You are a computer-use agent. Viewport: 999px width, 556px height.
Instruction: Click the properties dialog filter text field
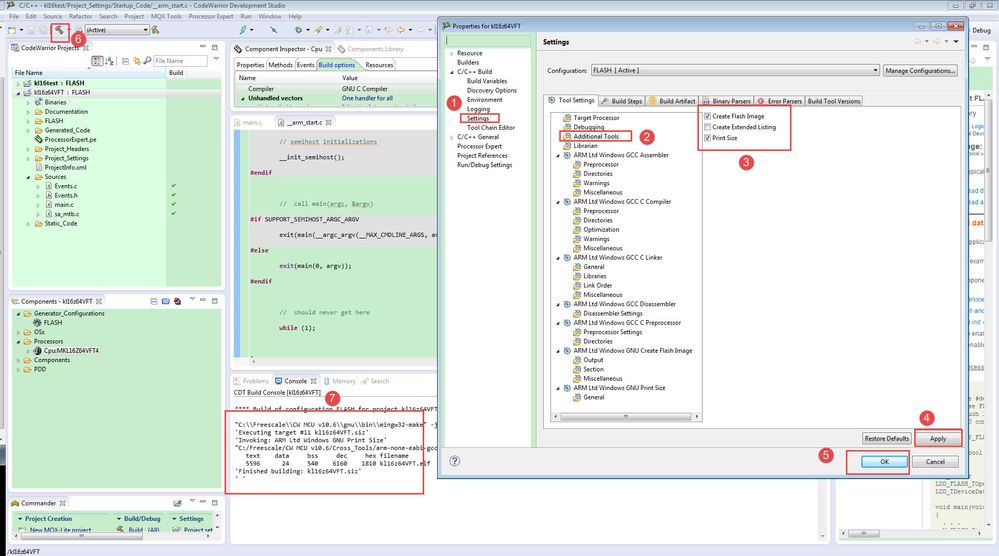coord(487,41)
